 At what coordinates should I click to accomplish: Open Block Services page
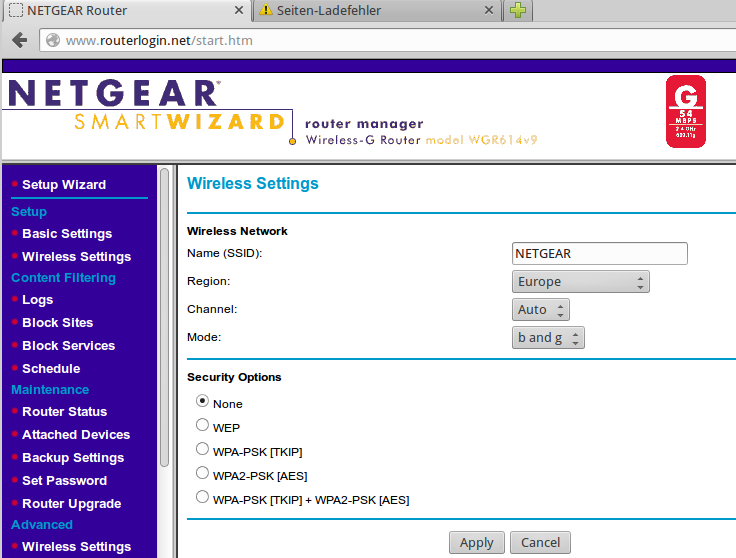(x=69, y=346)
